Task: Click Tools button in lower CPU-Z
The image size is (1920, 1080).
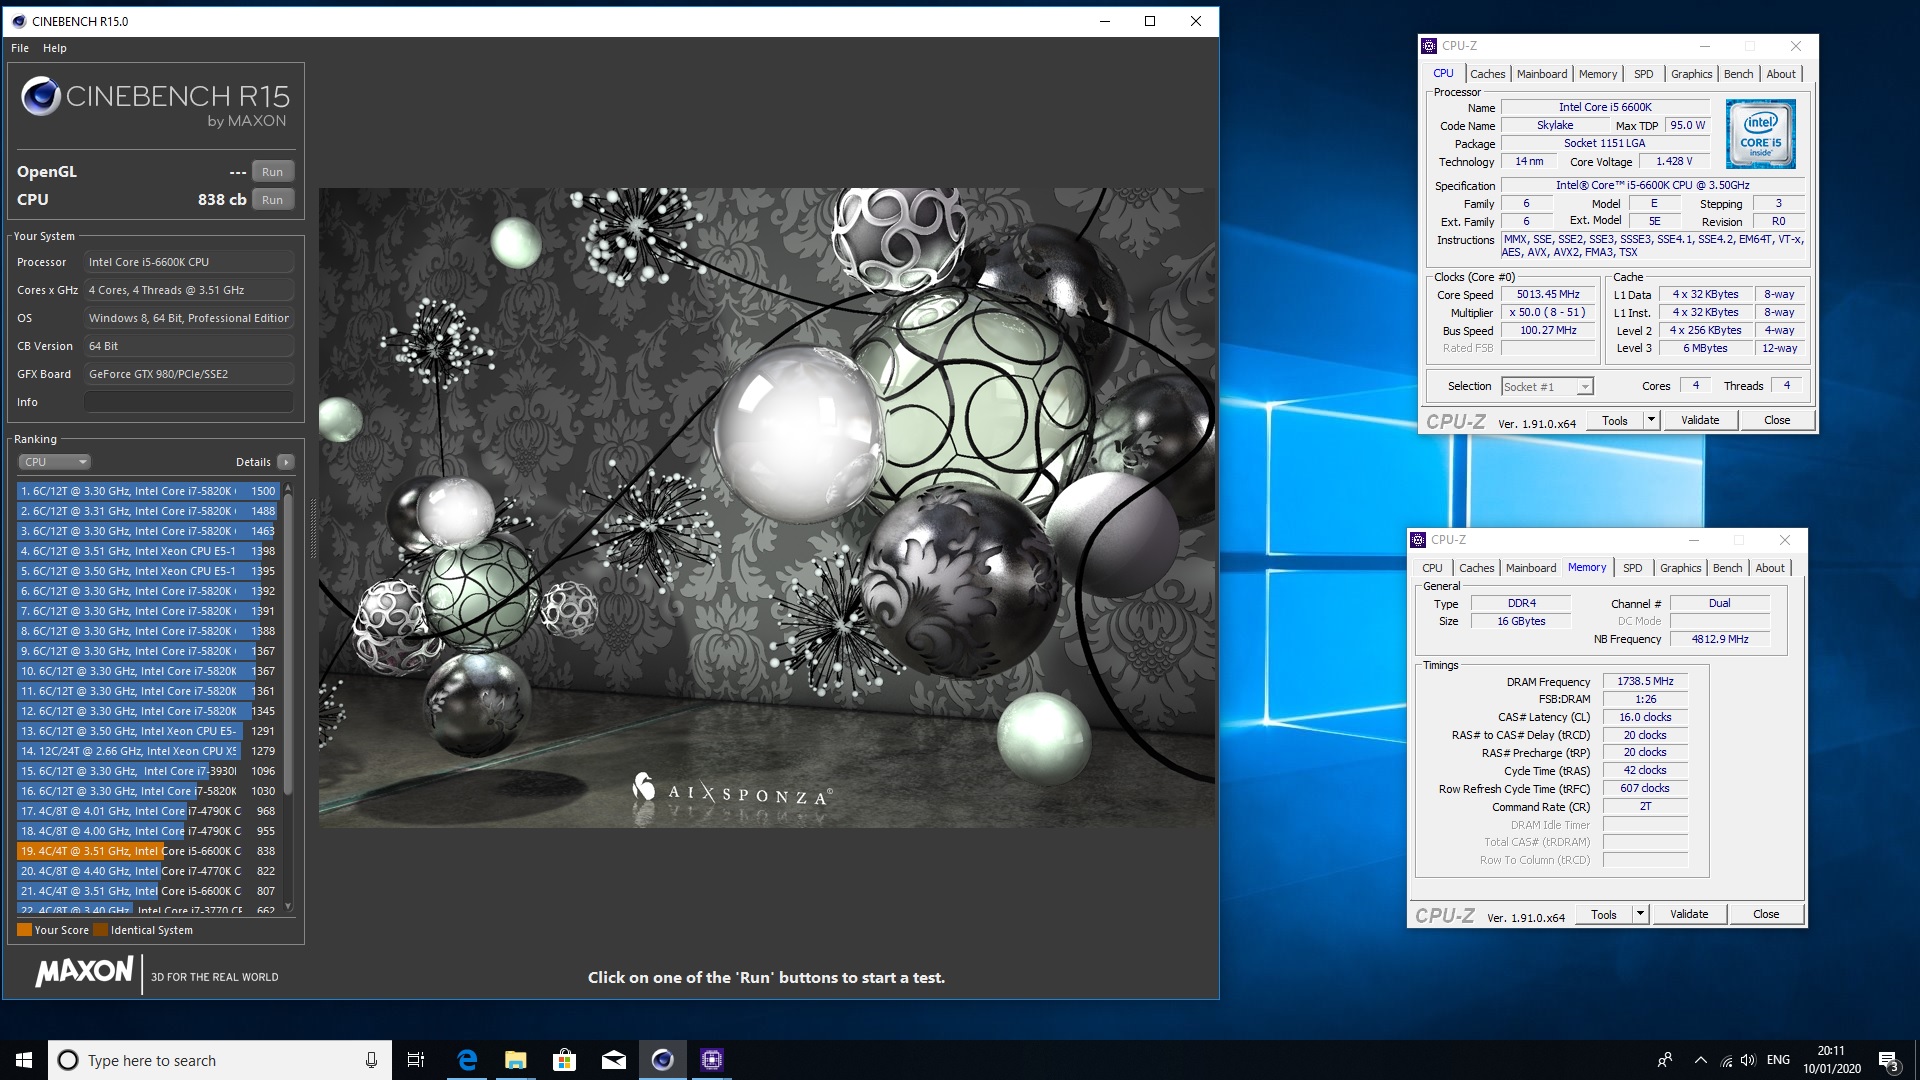Action: point(1604,915)
